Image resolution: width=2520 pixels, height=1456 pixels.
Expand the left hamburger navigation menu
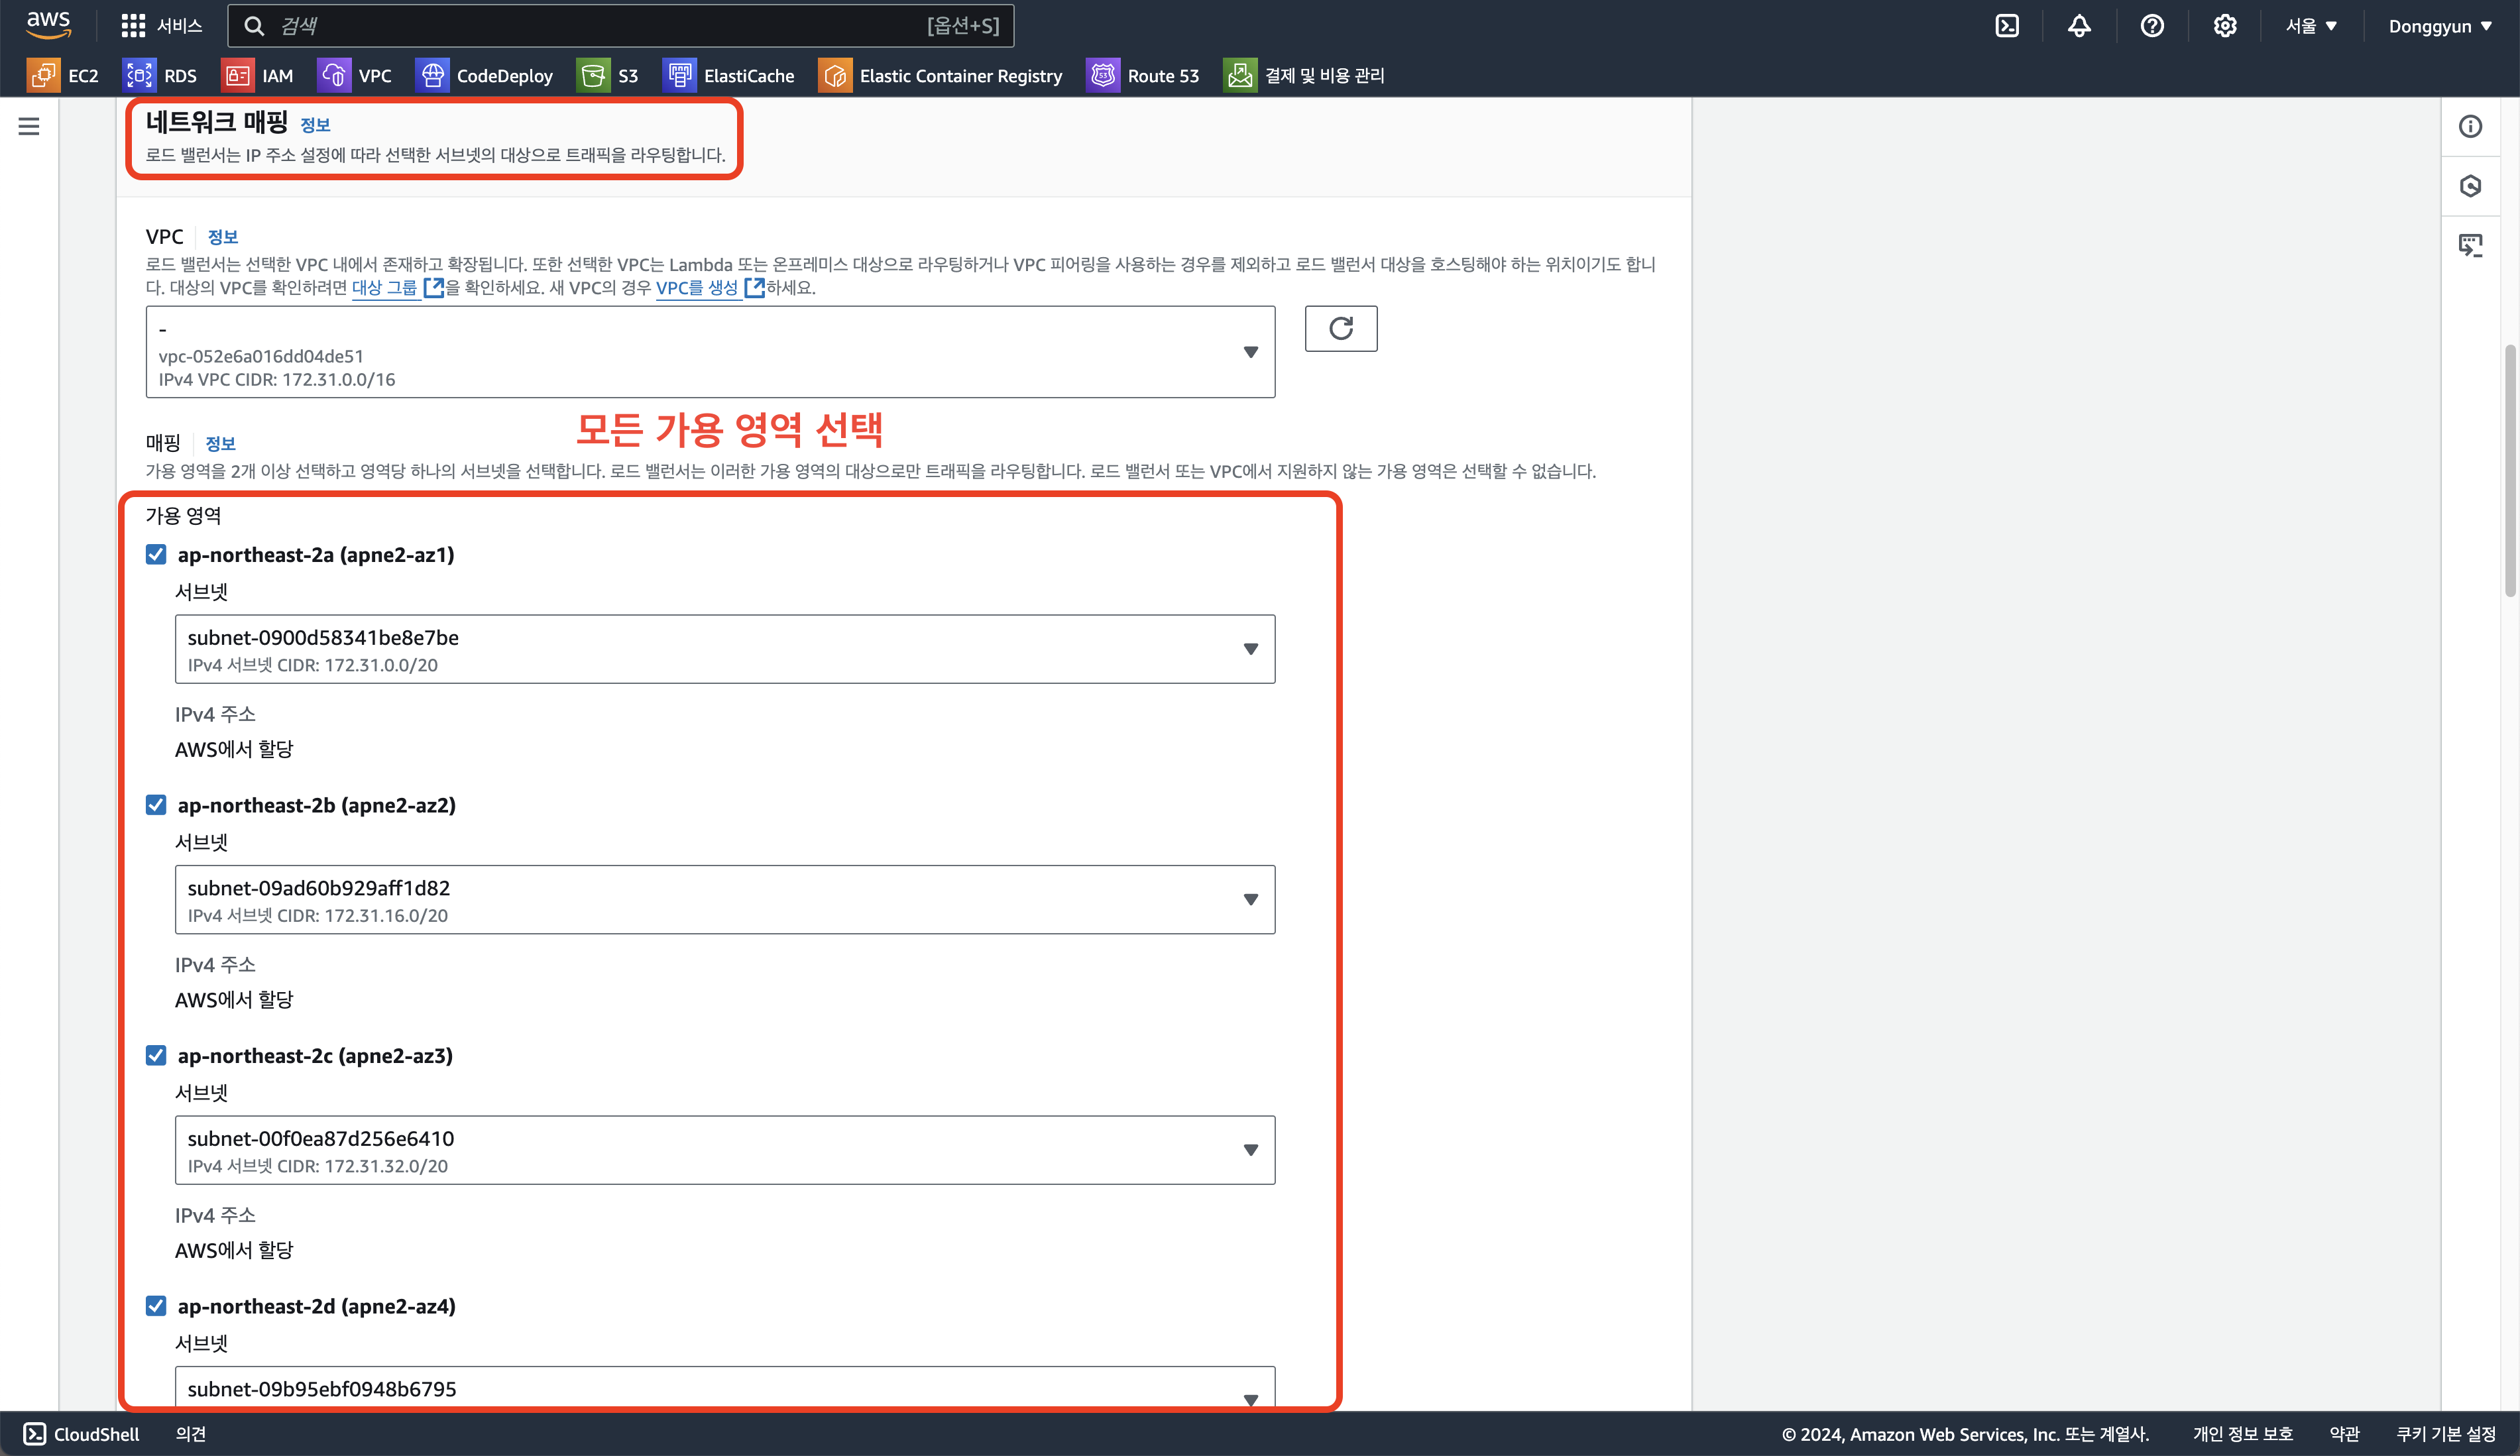point(29,126)
